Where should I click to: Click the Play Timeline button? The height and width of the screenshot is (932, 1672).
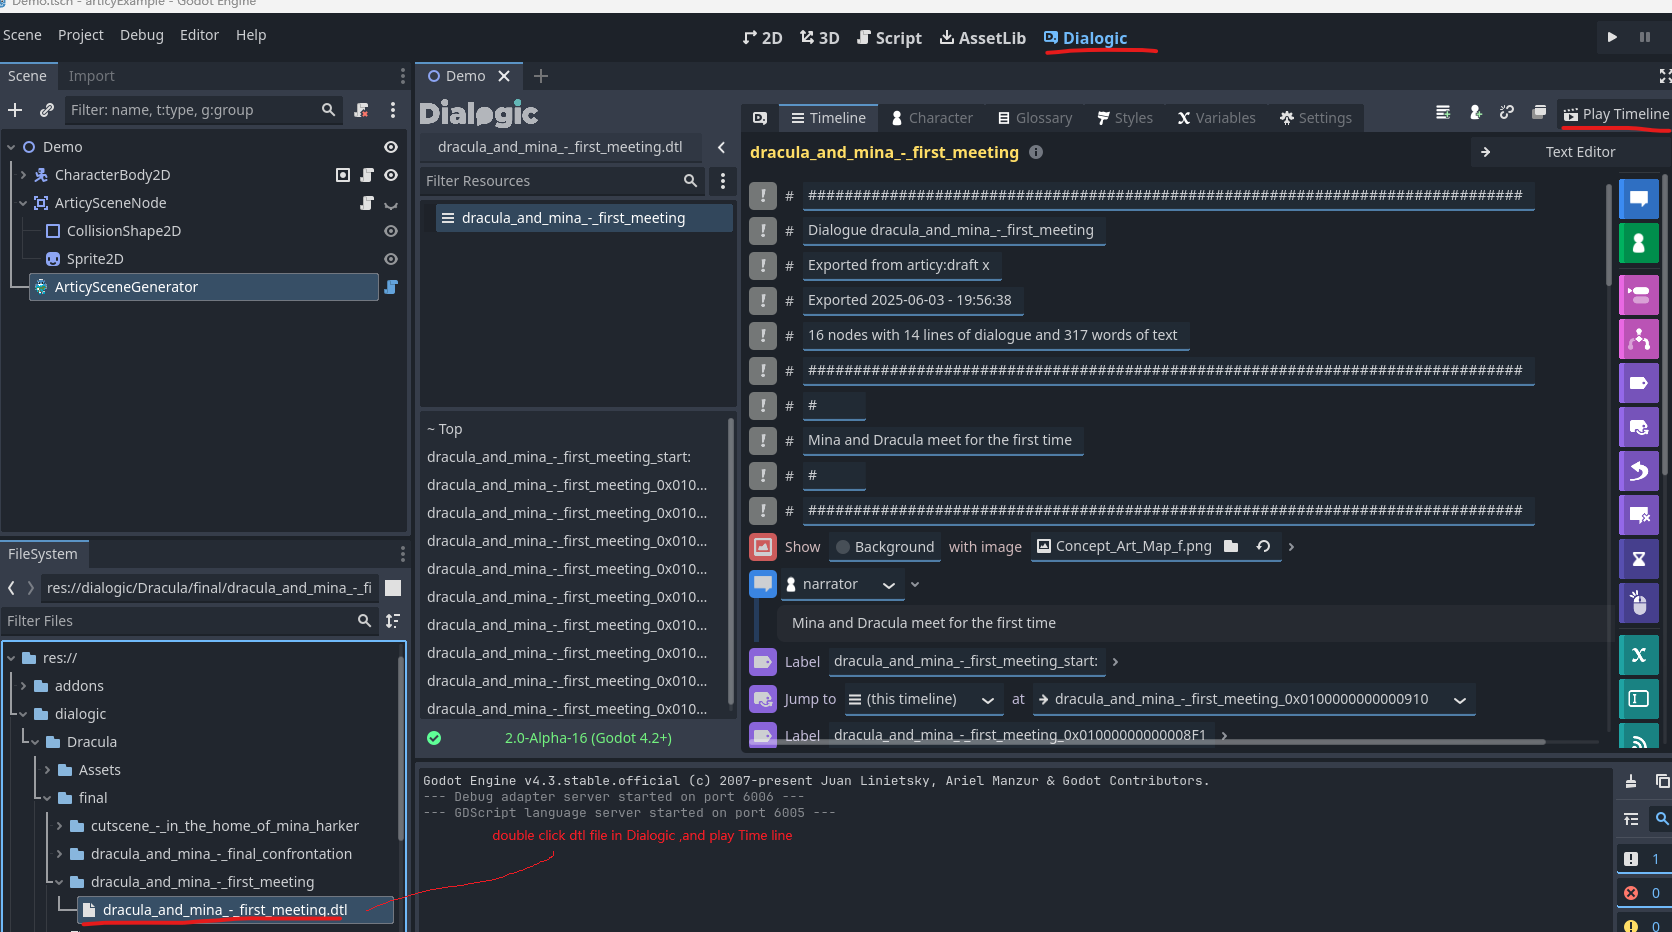(1616, 114)
